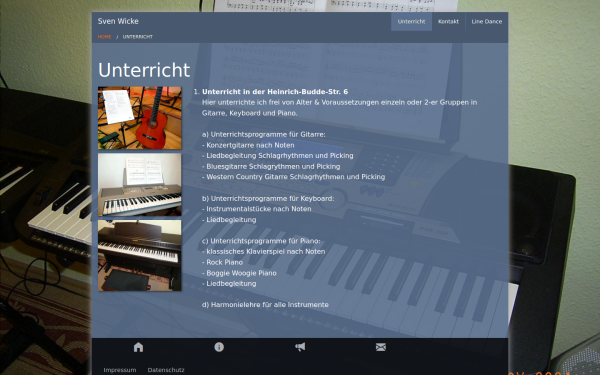
Task: Click '- Liedbegleitung Schlagrhythmen und Picking' line
Action: tap(278, 155)
